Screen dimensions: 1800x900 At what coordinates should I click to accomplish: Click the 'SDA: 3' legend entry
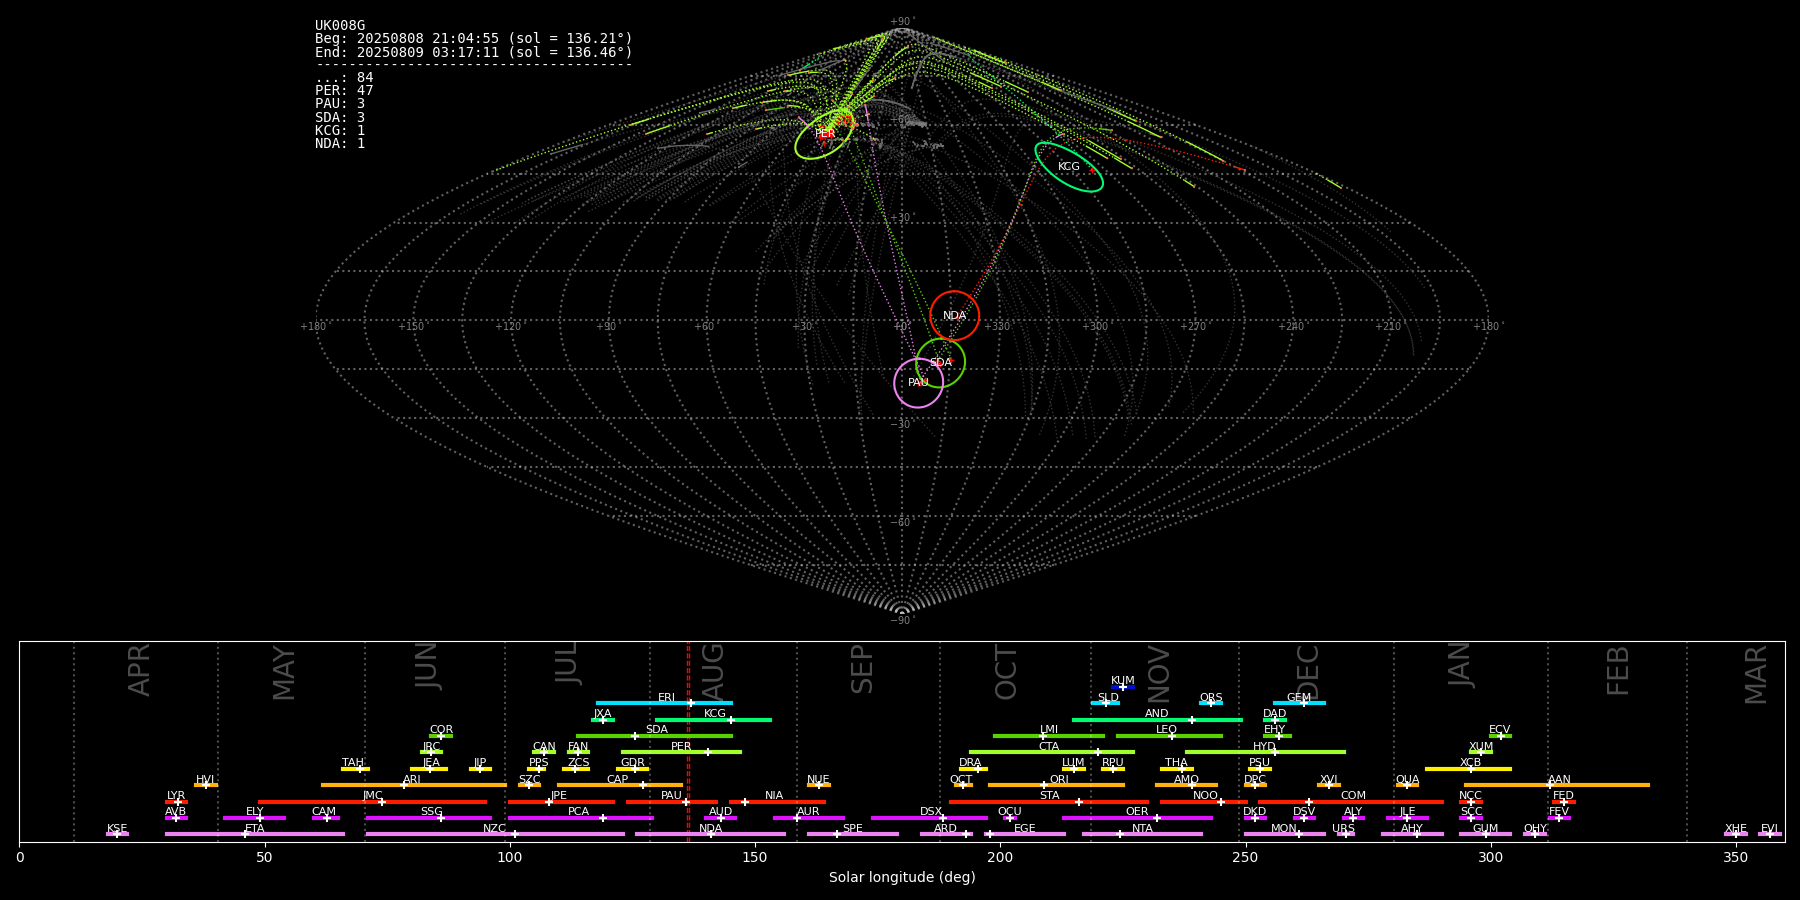point(340,118)
